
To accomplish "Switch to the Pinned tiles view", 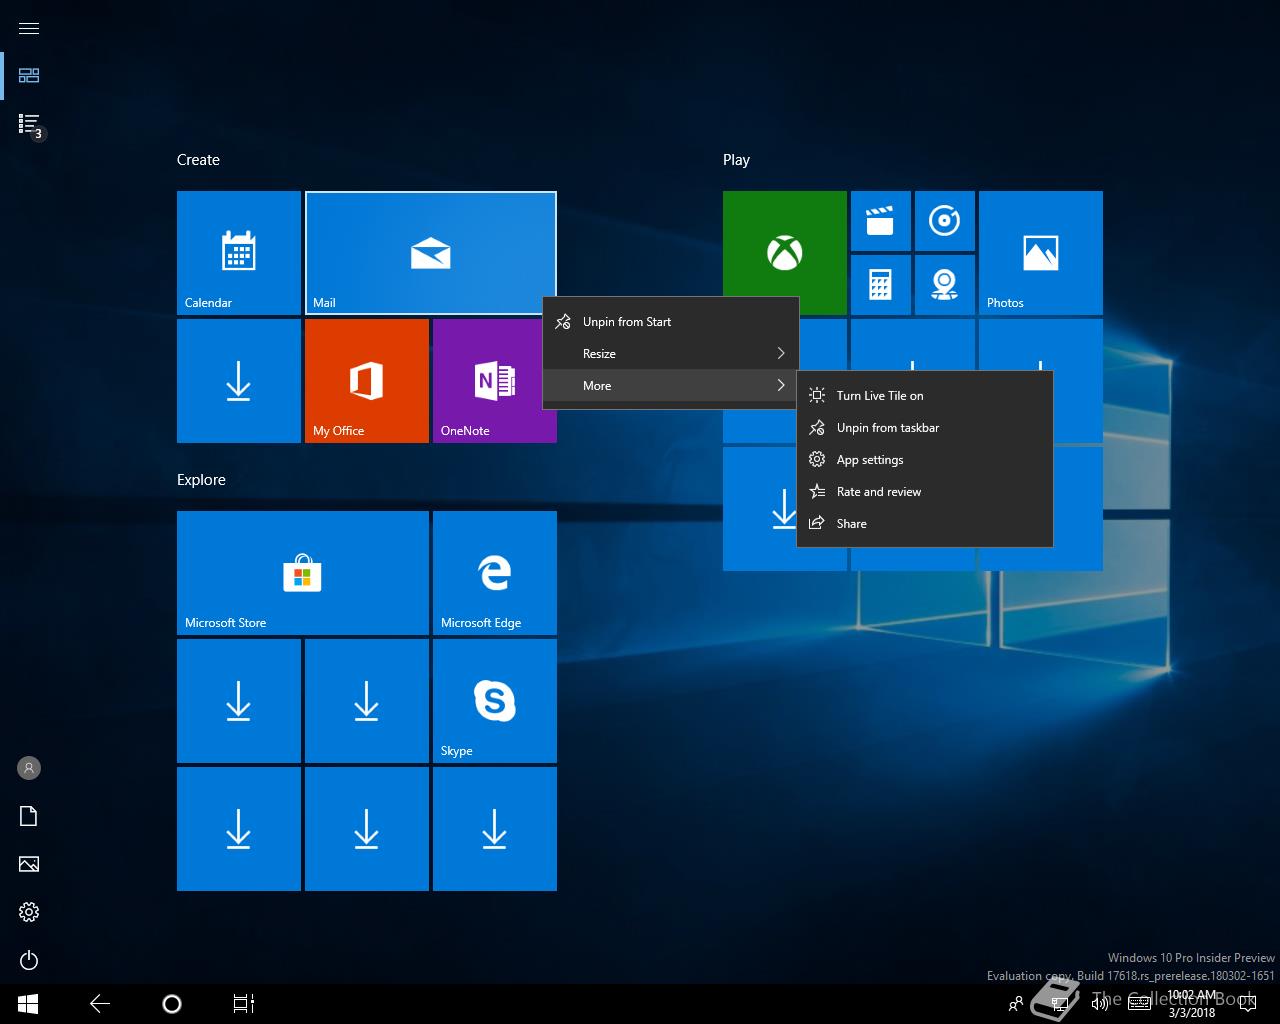I will pyautogui.click(x=29, y=75).
